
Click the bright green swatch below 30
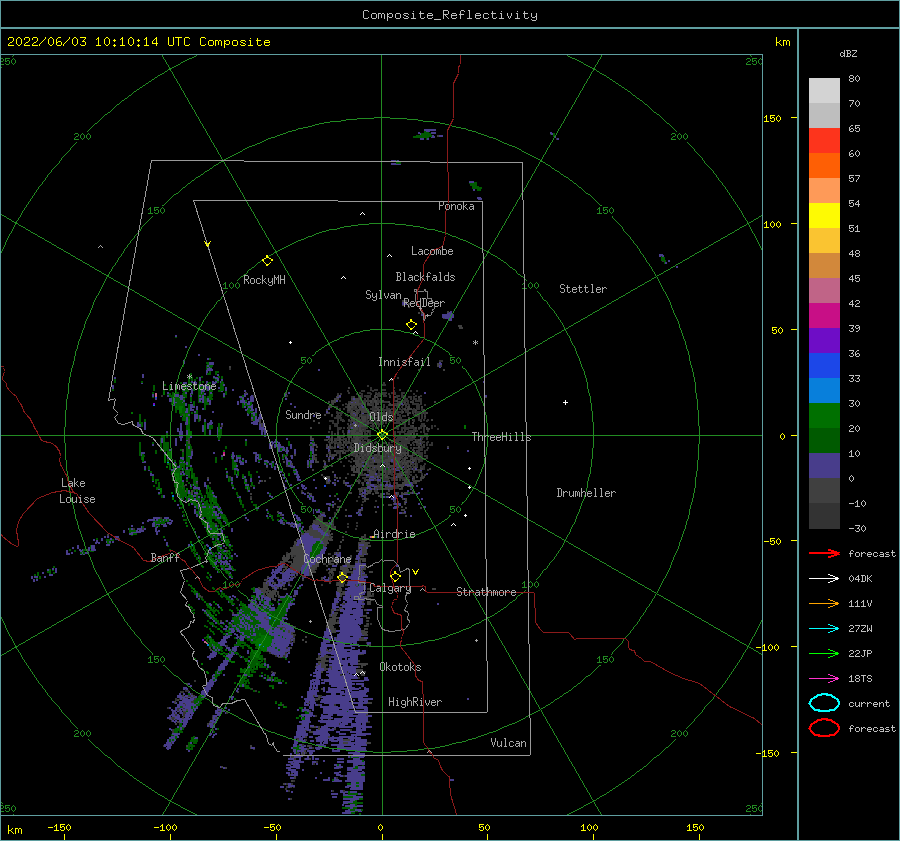pos(824,416)
